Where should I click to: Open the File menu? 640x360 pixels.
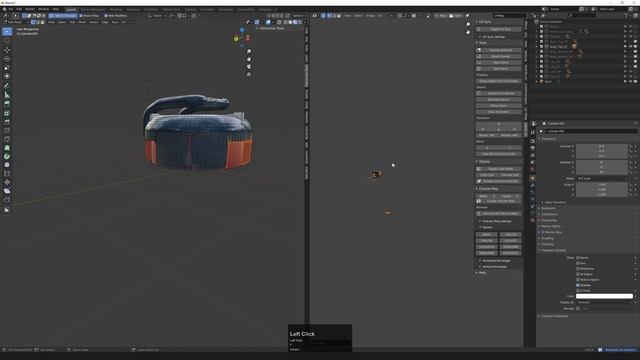11,9
